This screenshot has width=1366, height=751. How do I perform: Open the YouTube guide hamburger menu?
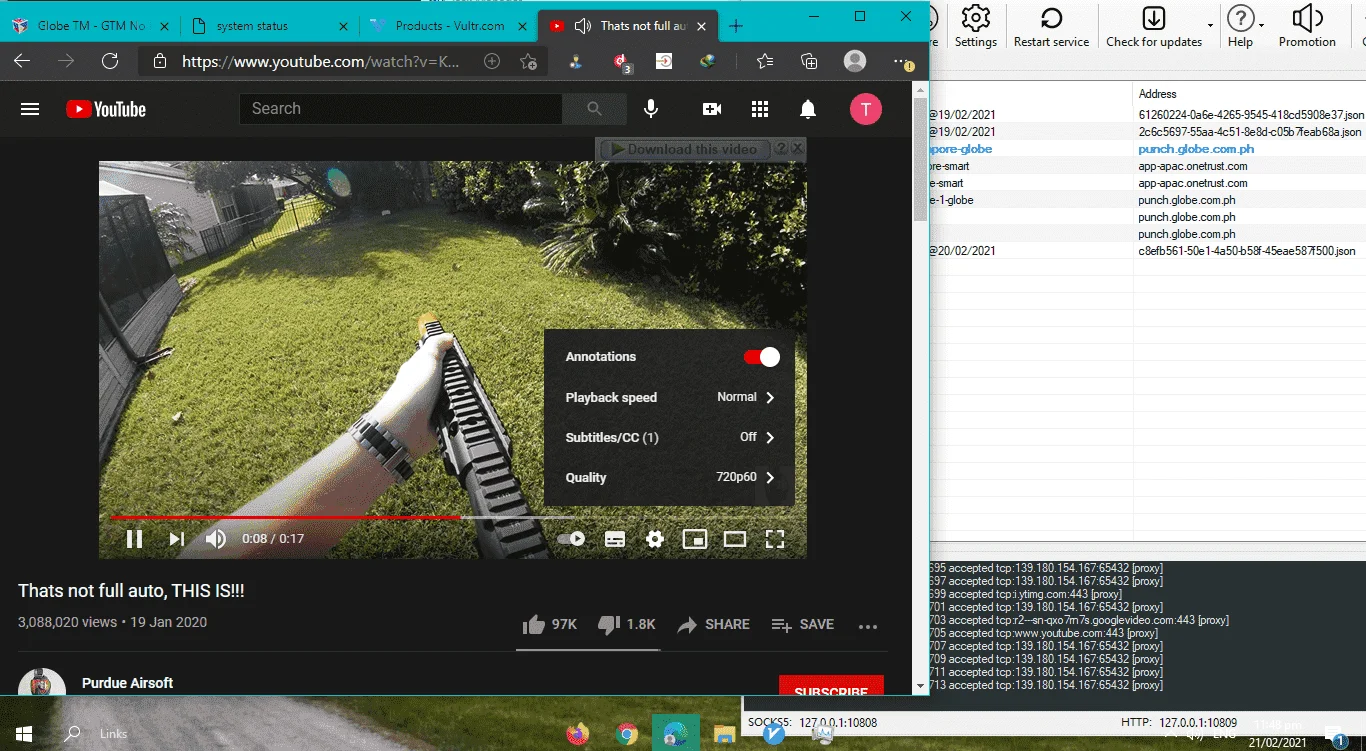[30, 109]
